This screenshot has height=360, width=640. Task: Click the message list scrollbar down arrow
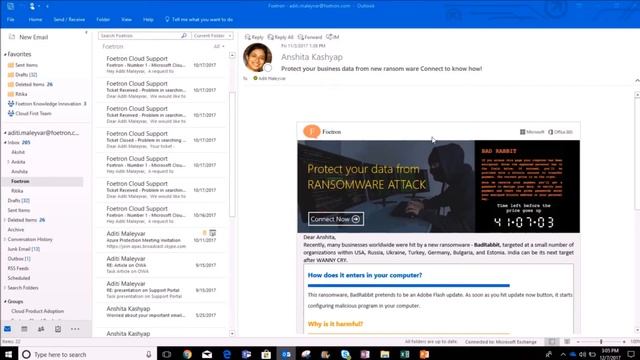[232, 333]
